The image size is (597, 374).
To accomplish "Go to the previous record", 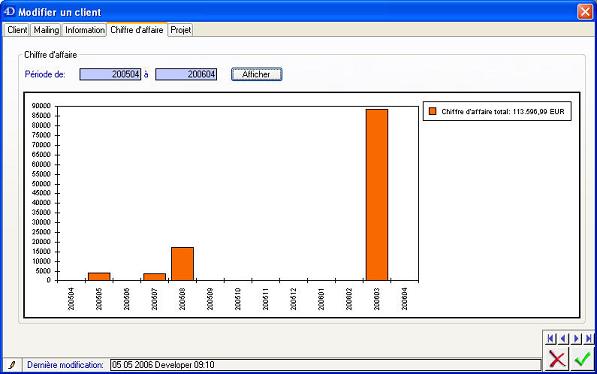I will [563, 338].
